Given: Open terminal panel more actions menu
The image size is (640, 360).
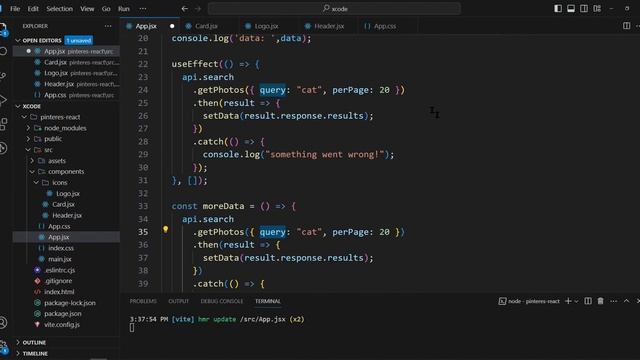Looking at the screenshot, I should point(613,301).
